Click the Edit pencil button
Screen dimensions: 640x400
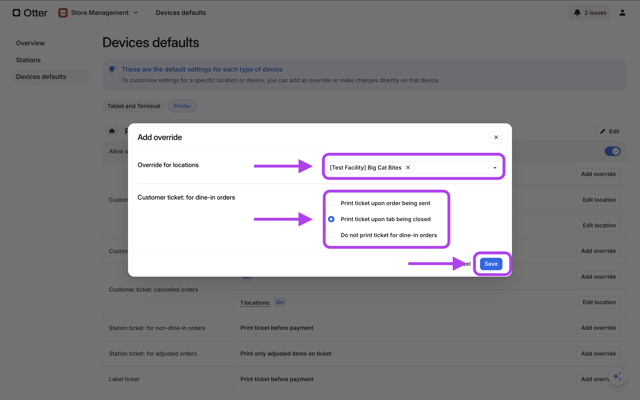(609, 131)
